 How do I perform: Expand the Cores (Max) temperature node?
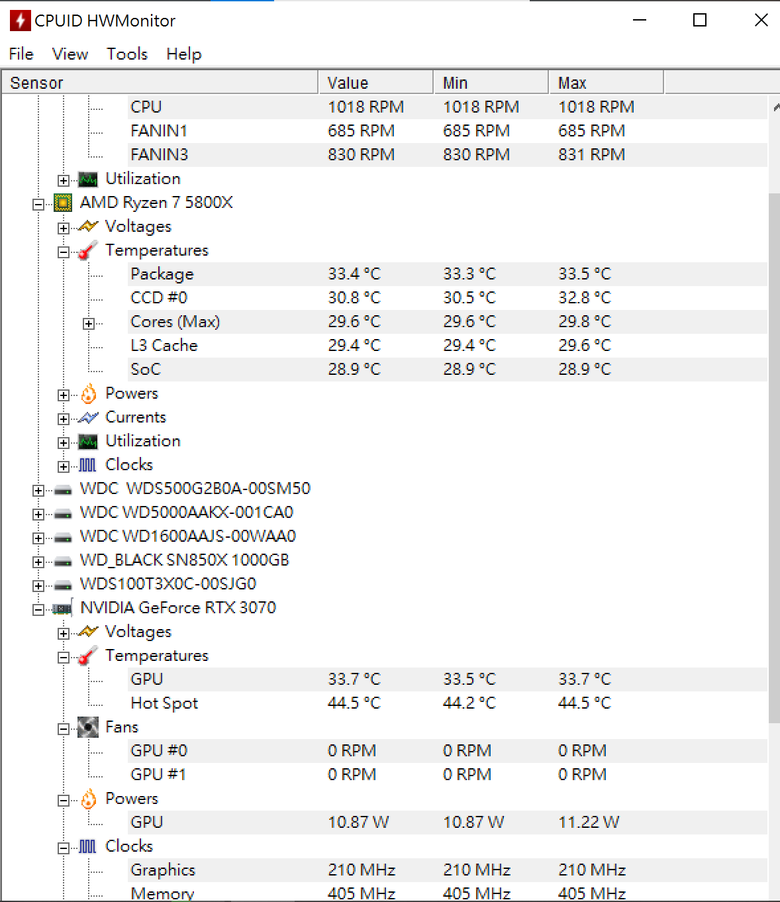tap(88, 323)
